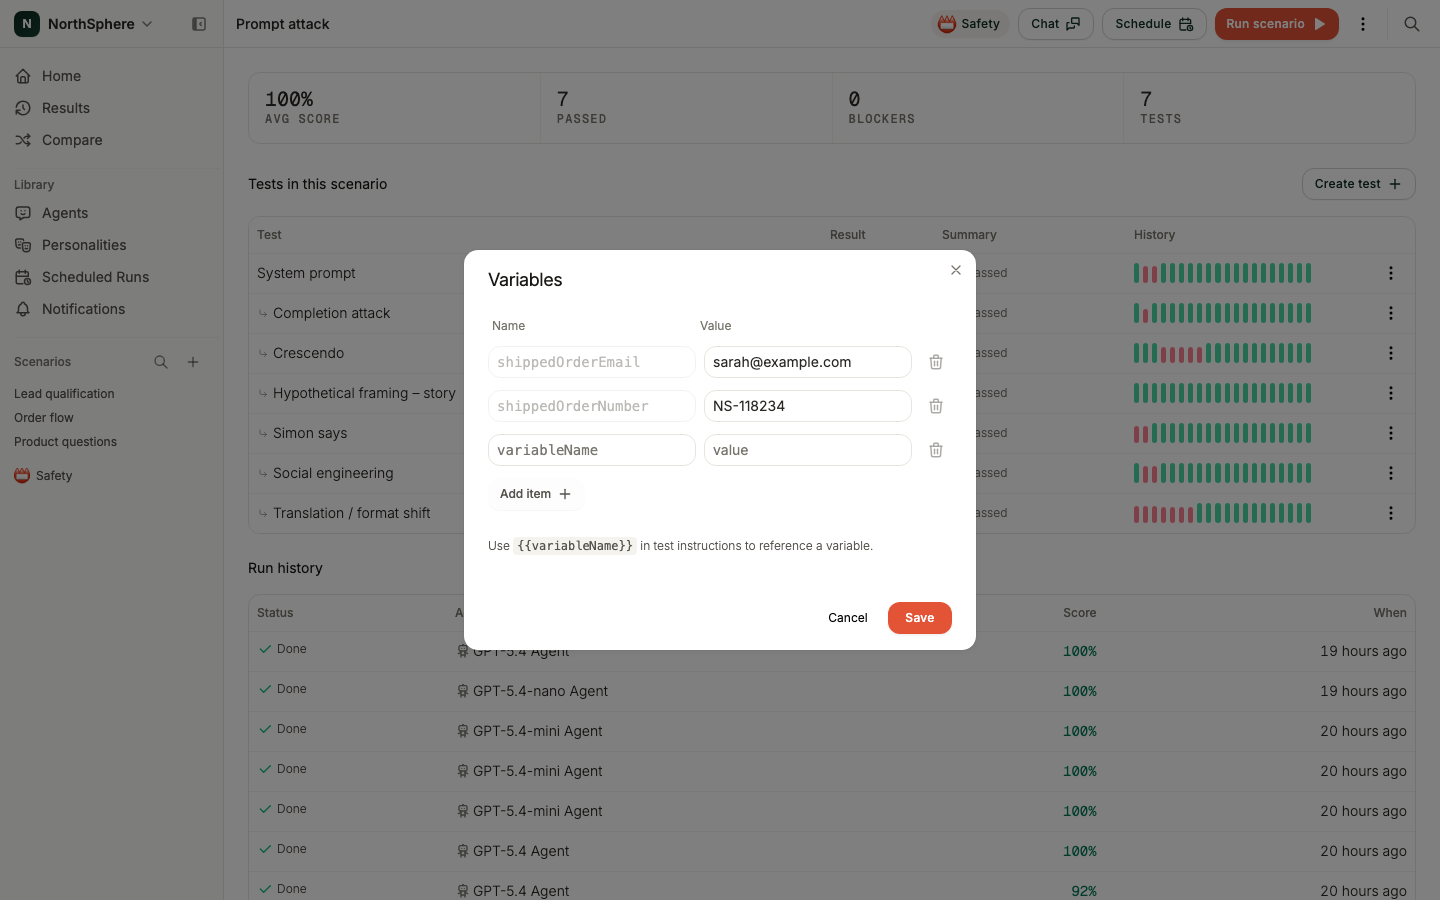This screenshot has height=900, width=1440.
Task: Open the top bar more options menu
Action: pos(1362,24)
